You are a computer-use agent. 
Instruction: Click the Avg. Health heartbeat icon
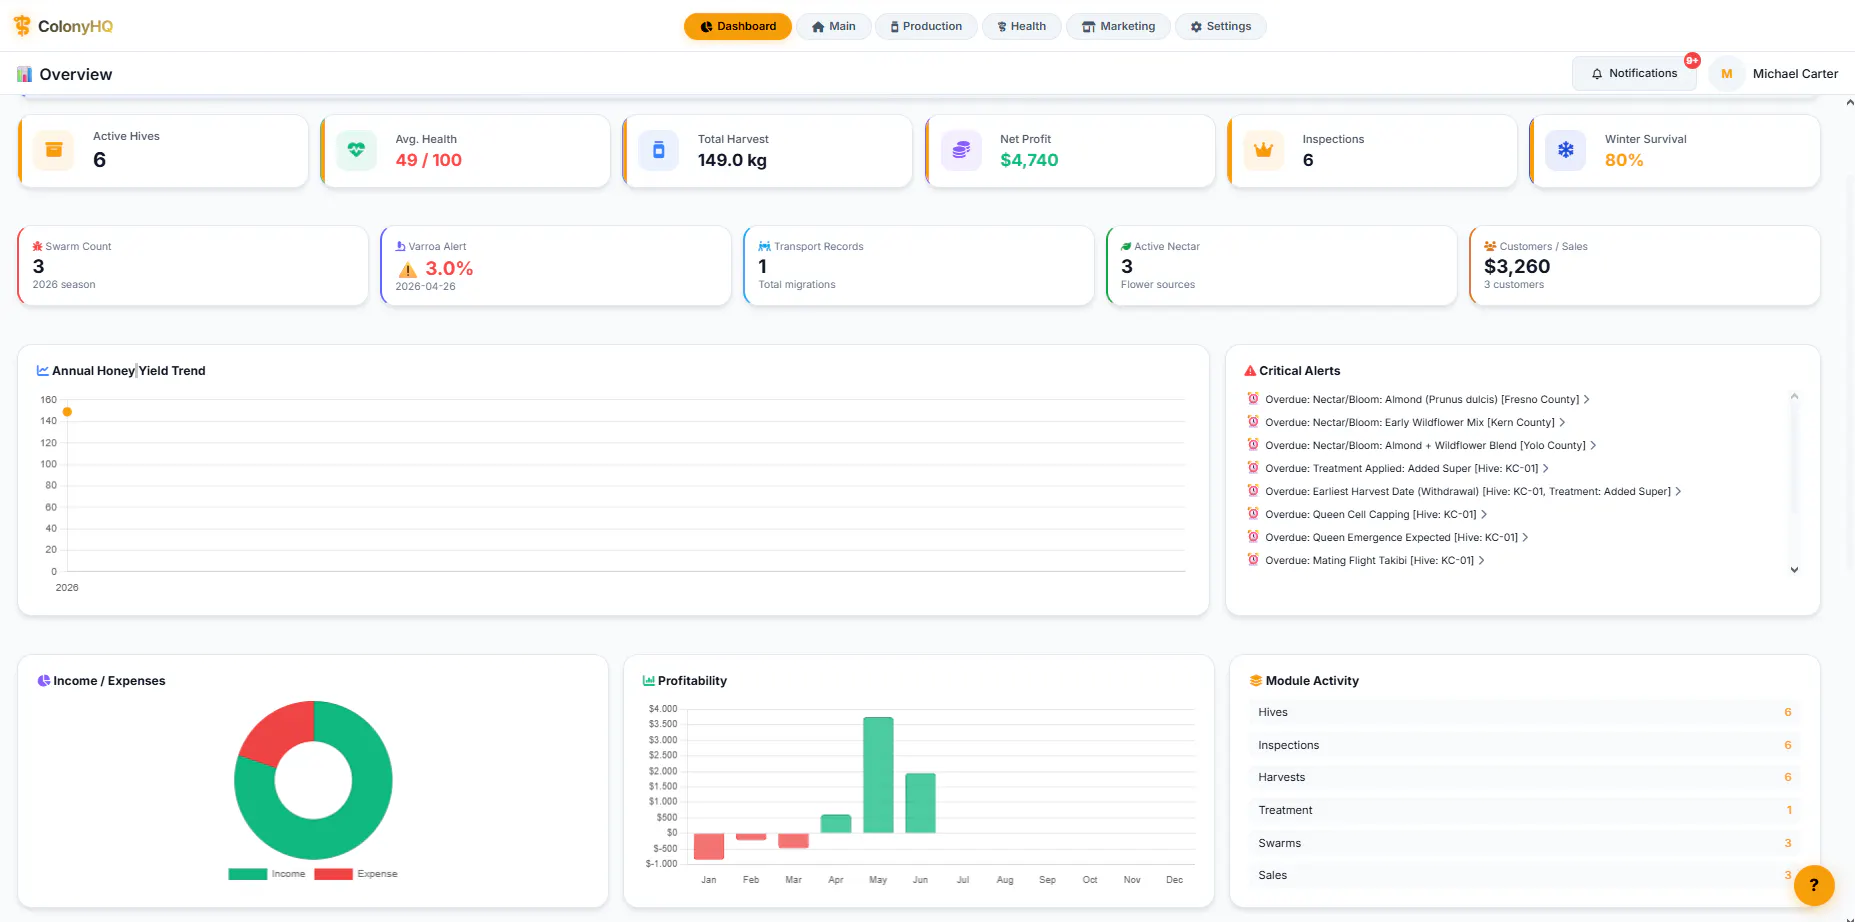pyautogui.click(x=356, y=150)
